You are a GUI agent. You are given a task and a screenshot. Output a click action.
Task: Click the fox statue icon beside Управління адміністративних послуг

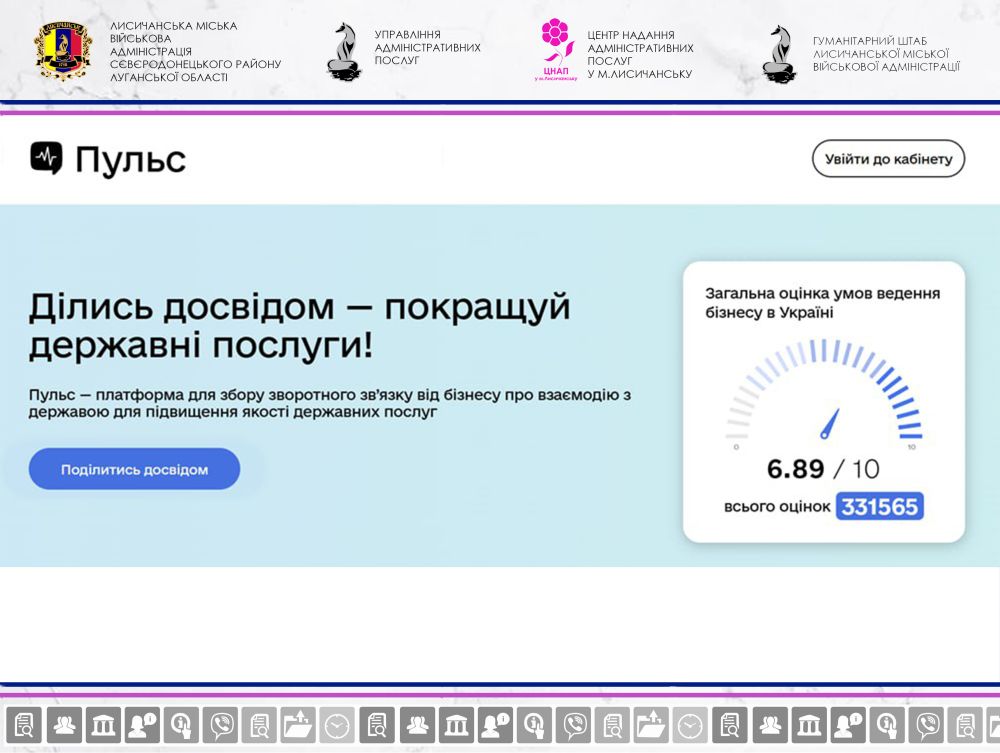coord(343,52)
